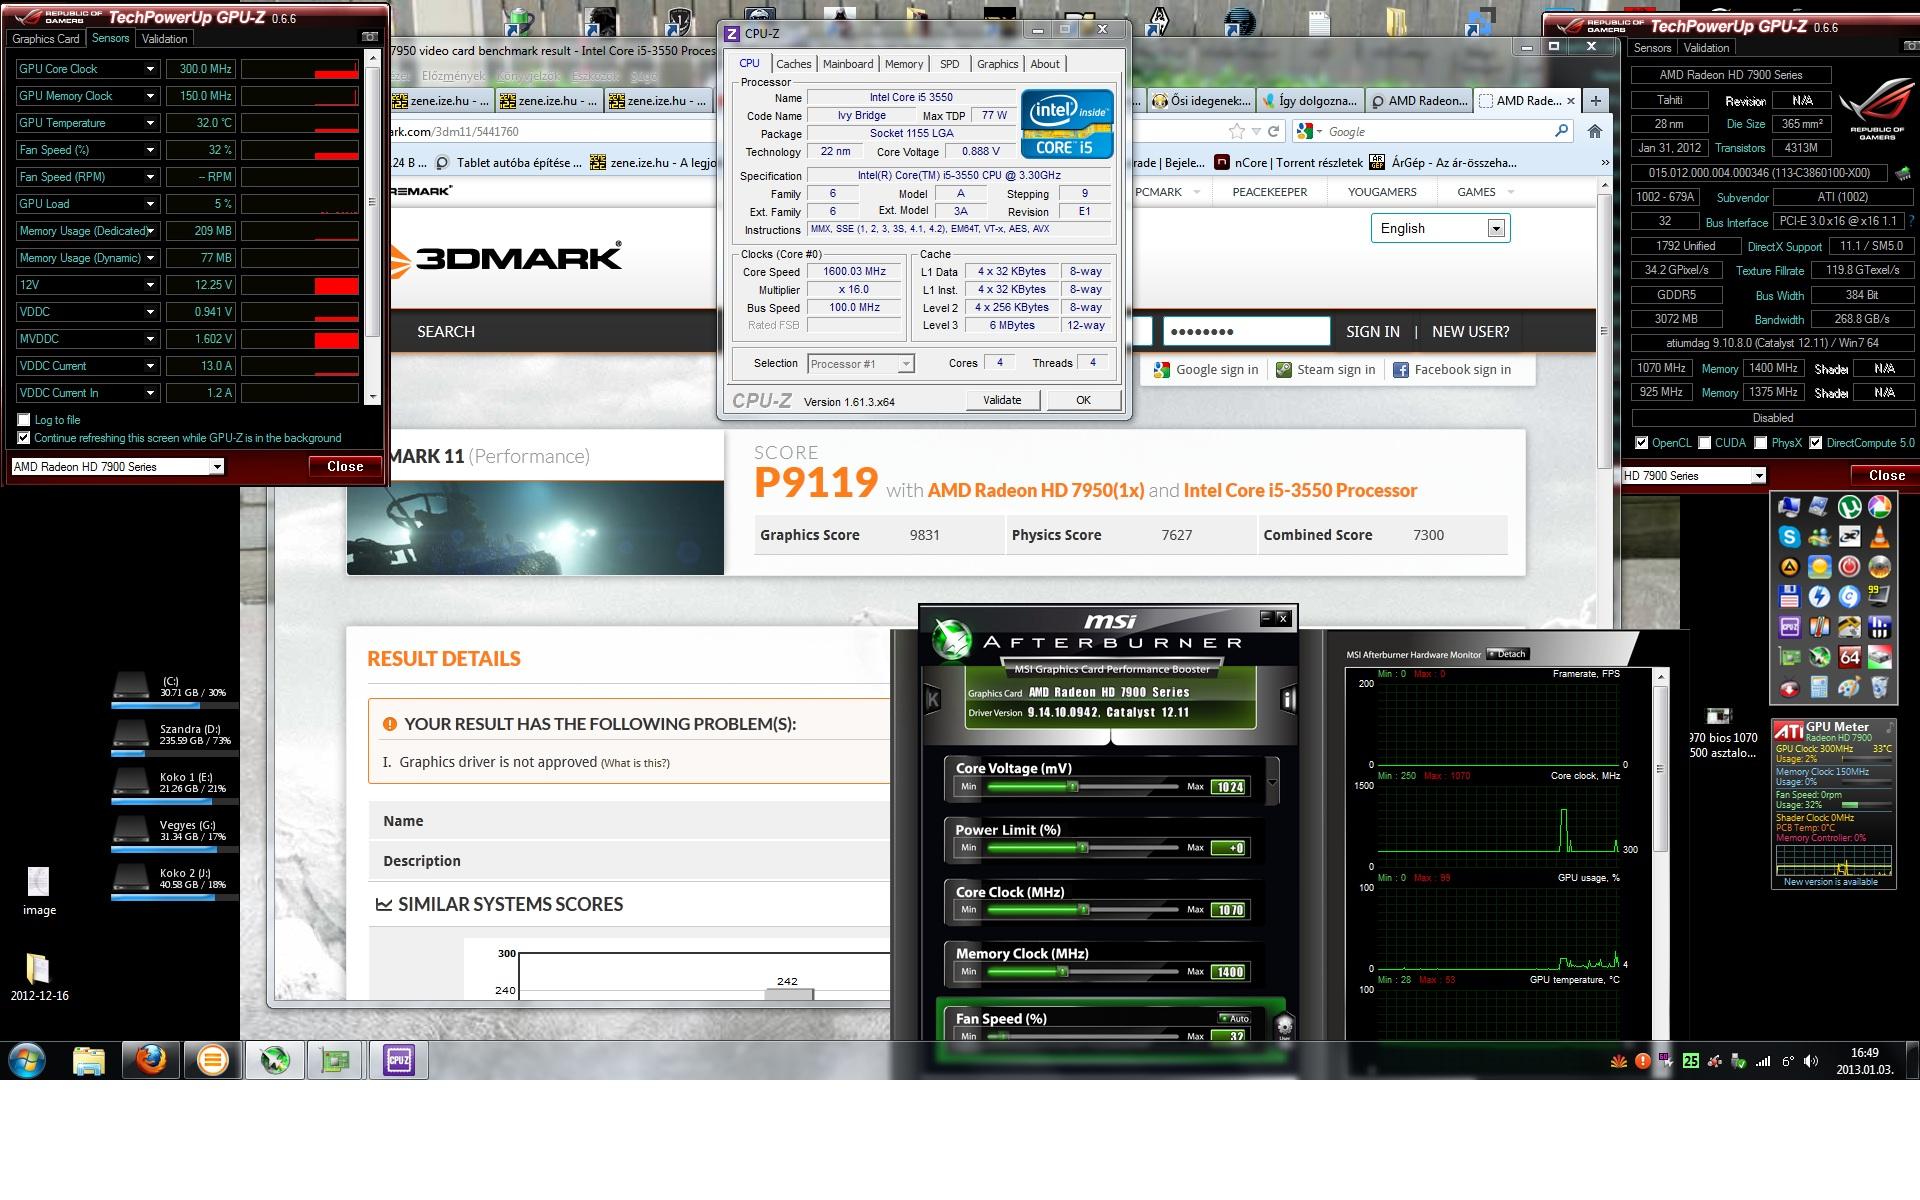
Task: Open Afterburner user fan settings gear icon
Action: point(1284,1025)
